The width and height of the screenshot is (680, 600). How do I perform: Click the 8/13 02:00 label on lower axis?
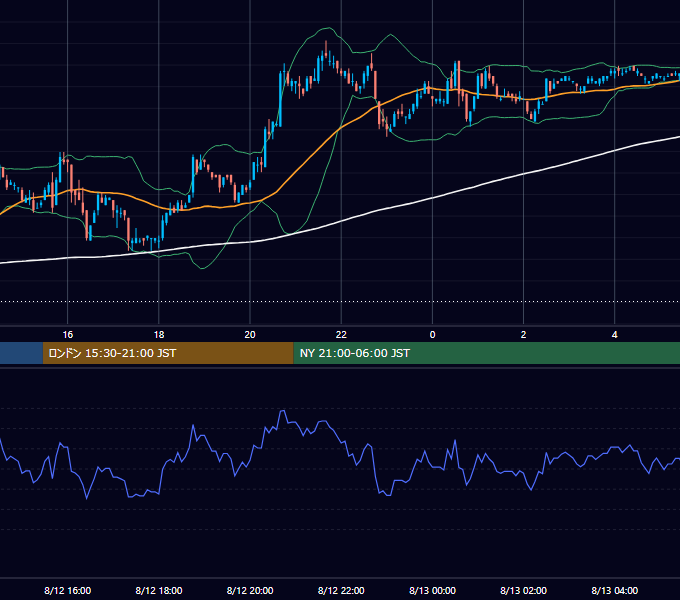tap(523, 590)
